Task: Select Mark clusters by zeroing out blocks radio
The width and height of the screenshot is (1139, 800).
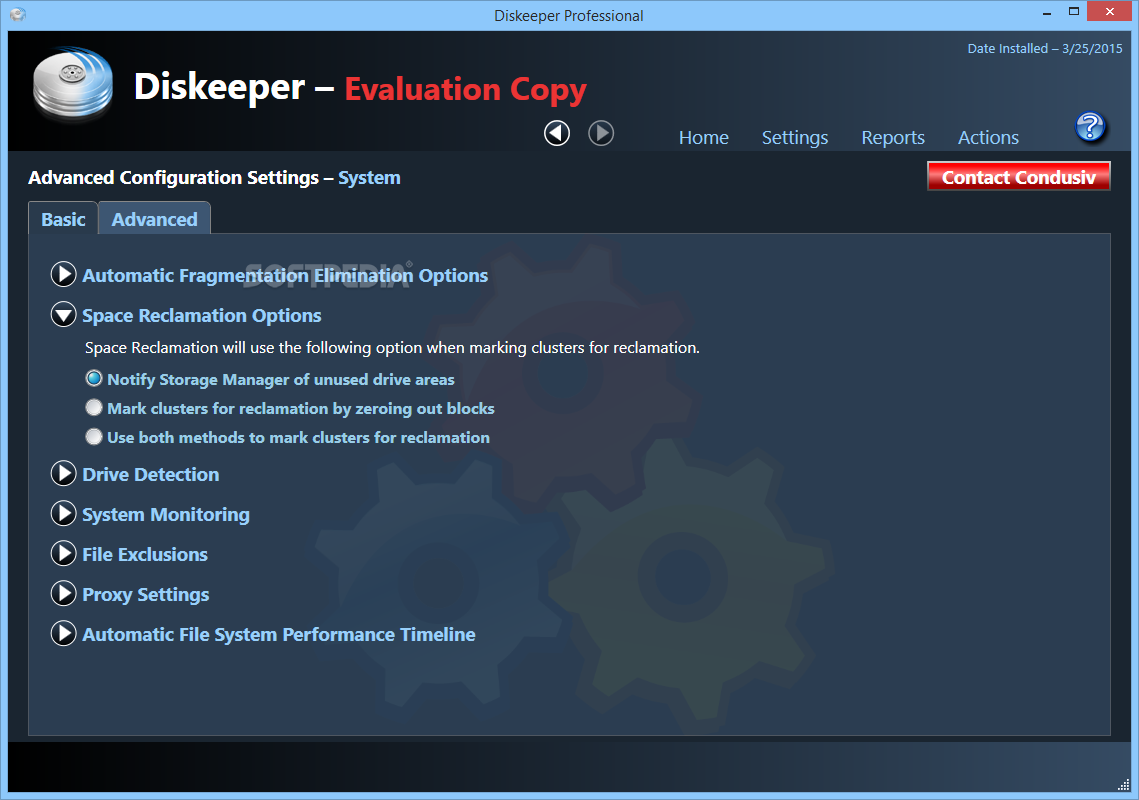Action: click(94, 408)
